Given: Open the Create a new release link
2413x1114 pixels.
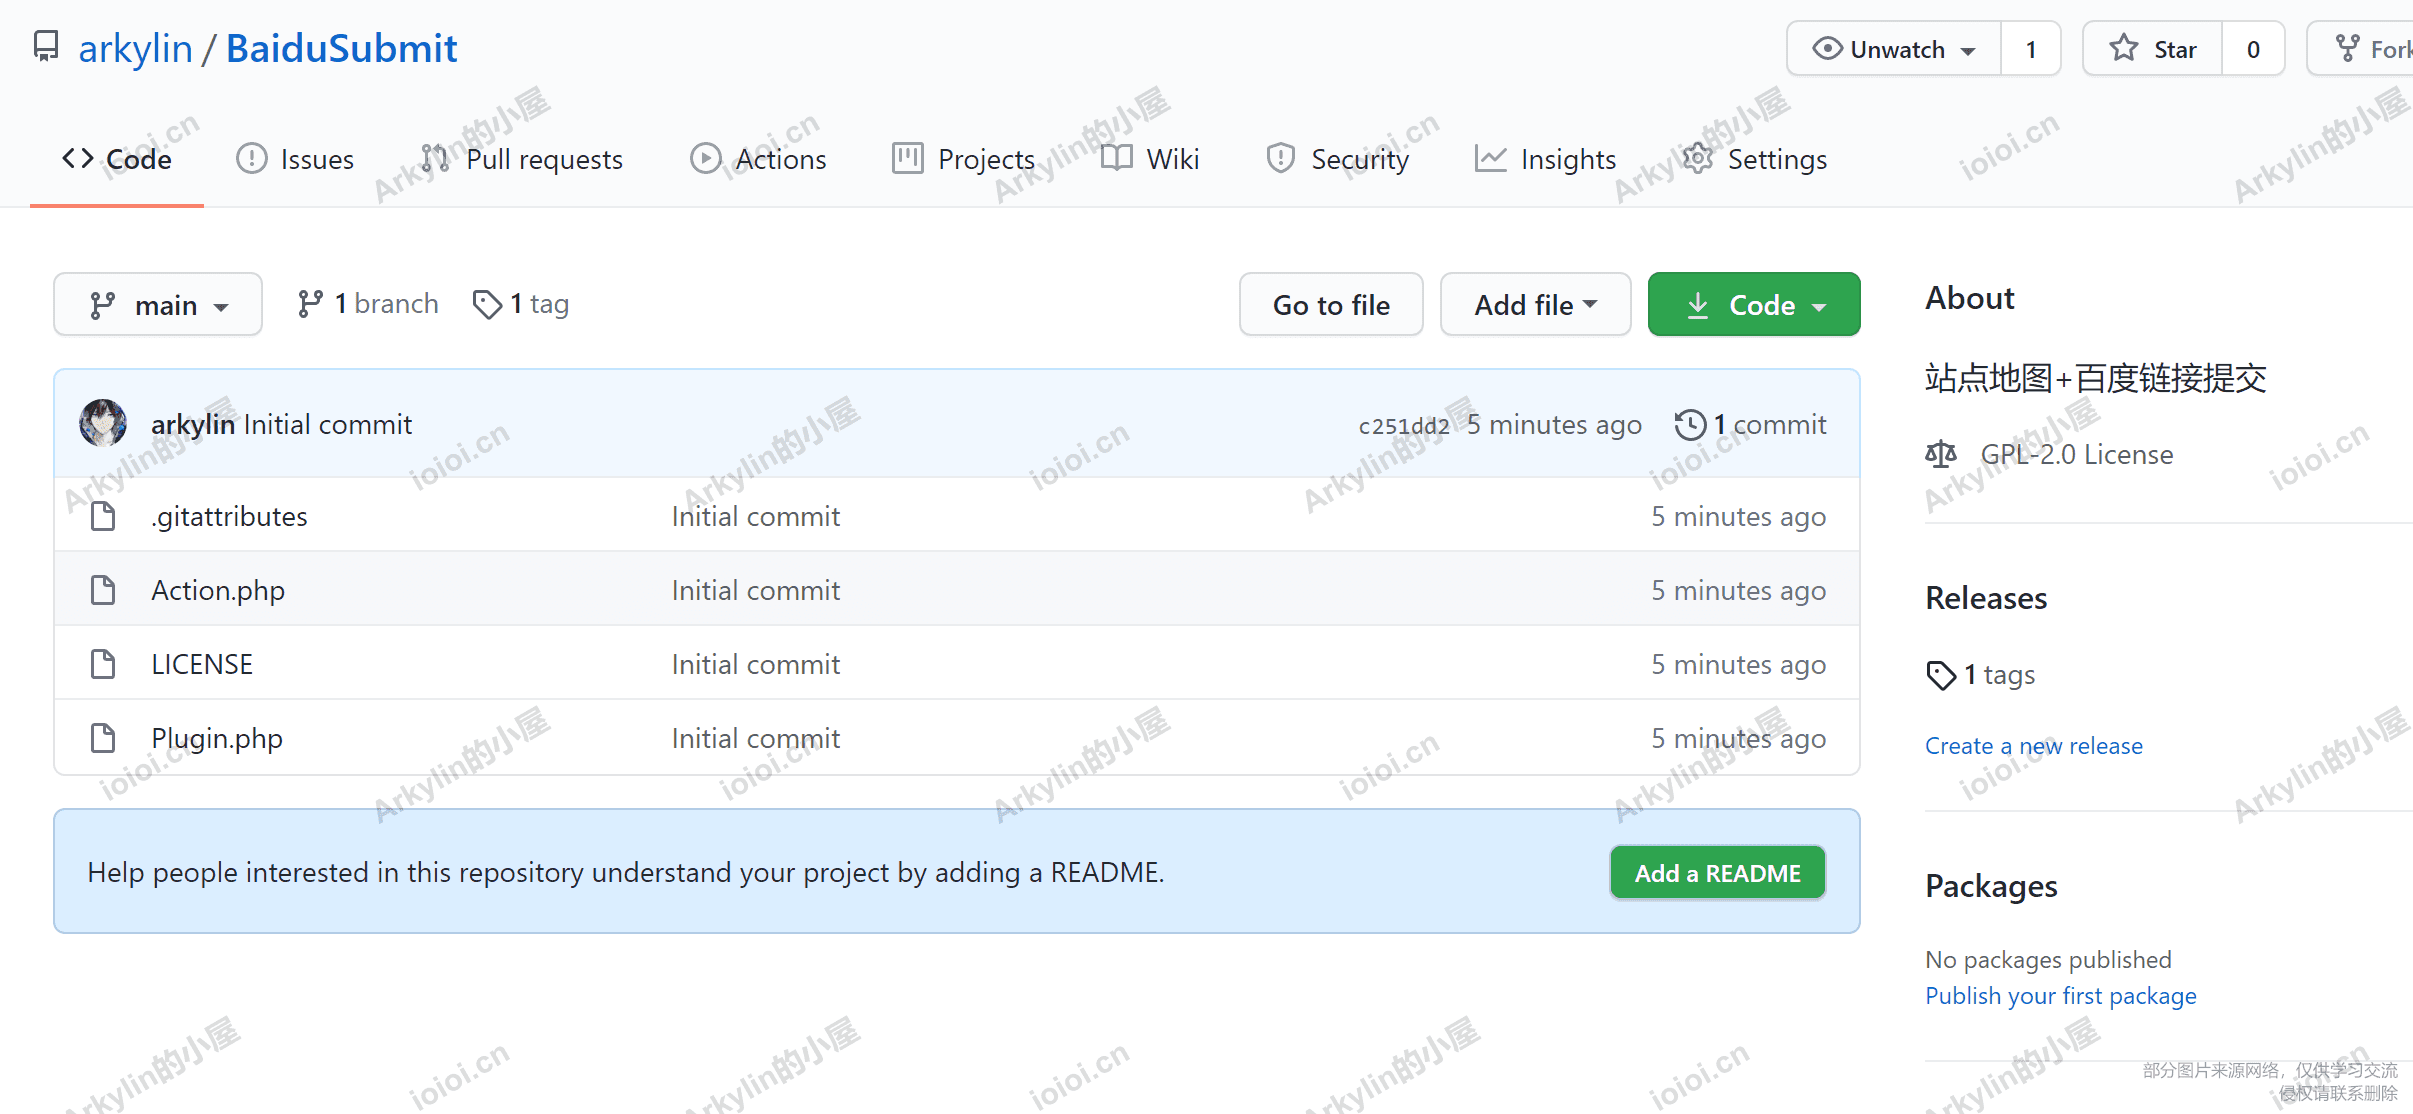Looking at the screenshot, I should (x=2033, y=746).
